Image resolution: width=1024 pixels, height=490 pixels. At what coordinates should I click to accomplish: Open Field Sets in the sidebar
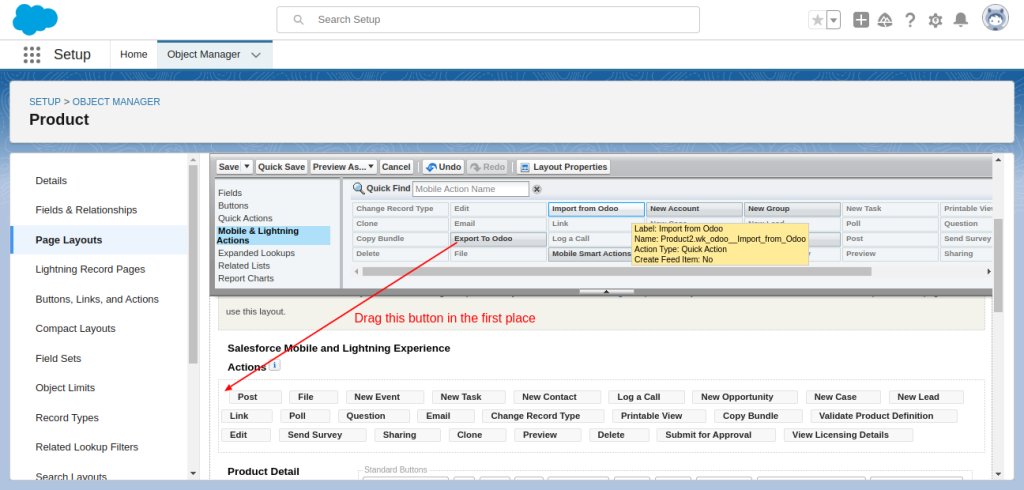[x=58, y=359]
